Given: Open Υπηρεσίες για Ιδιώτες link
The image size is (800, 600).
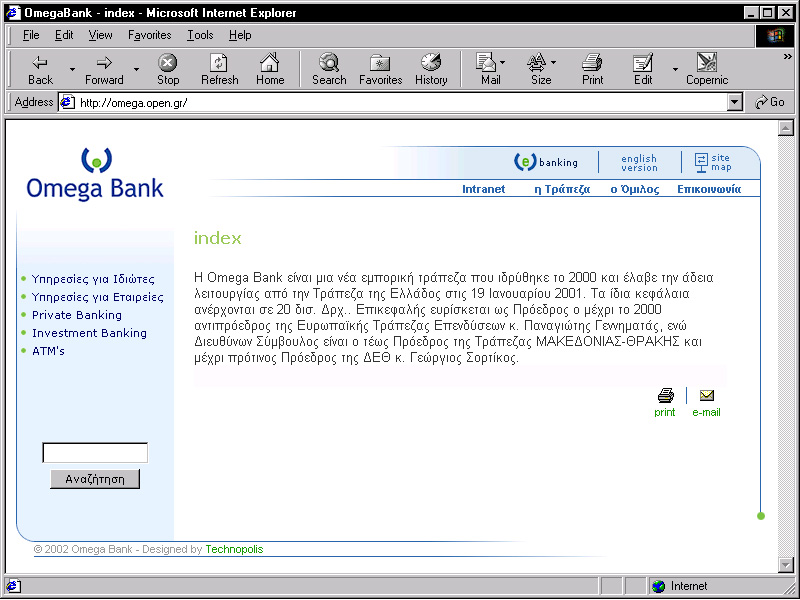Looking at the screenshot, I should [93, 279].
